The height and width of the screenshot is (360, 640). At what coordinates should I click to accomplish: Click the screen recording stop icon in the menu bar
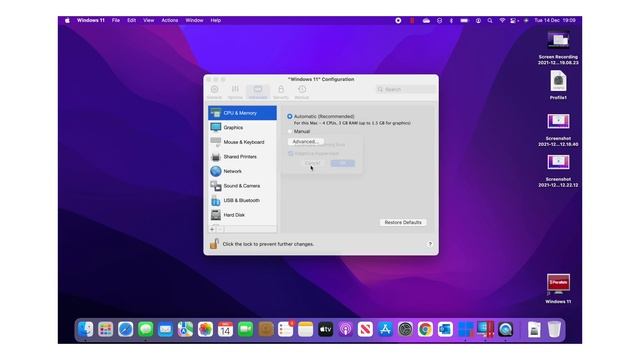click(398, 20)
